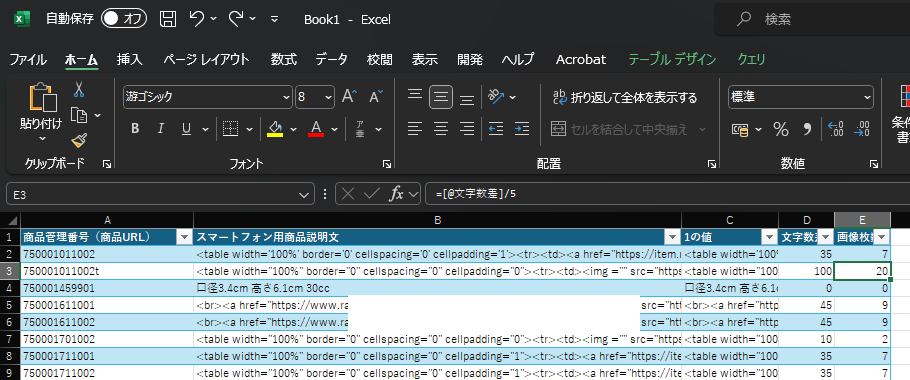This screenshot has width=910, height=380.
Task: Switch to the 表示 tab
Action: [425, 59]
